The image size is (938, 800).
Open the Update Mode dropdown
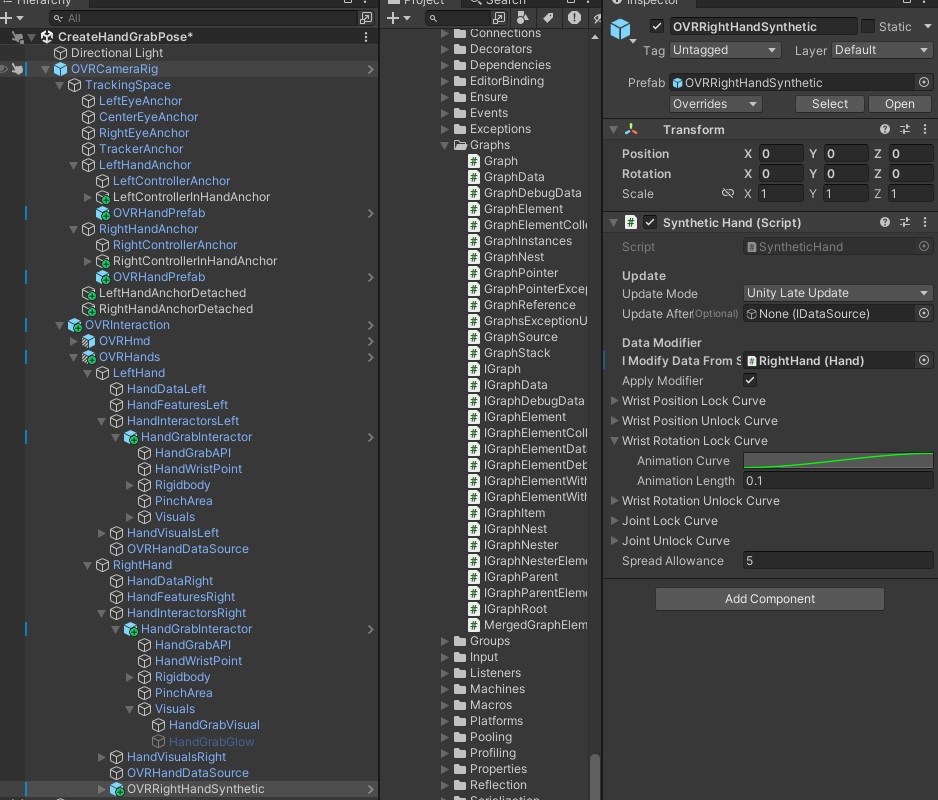[x=838, y=293]
